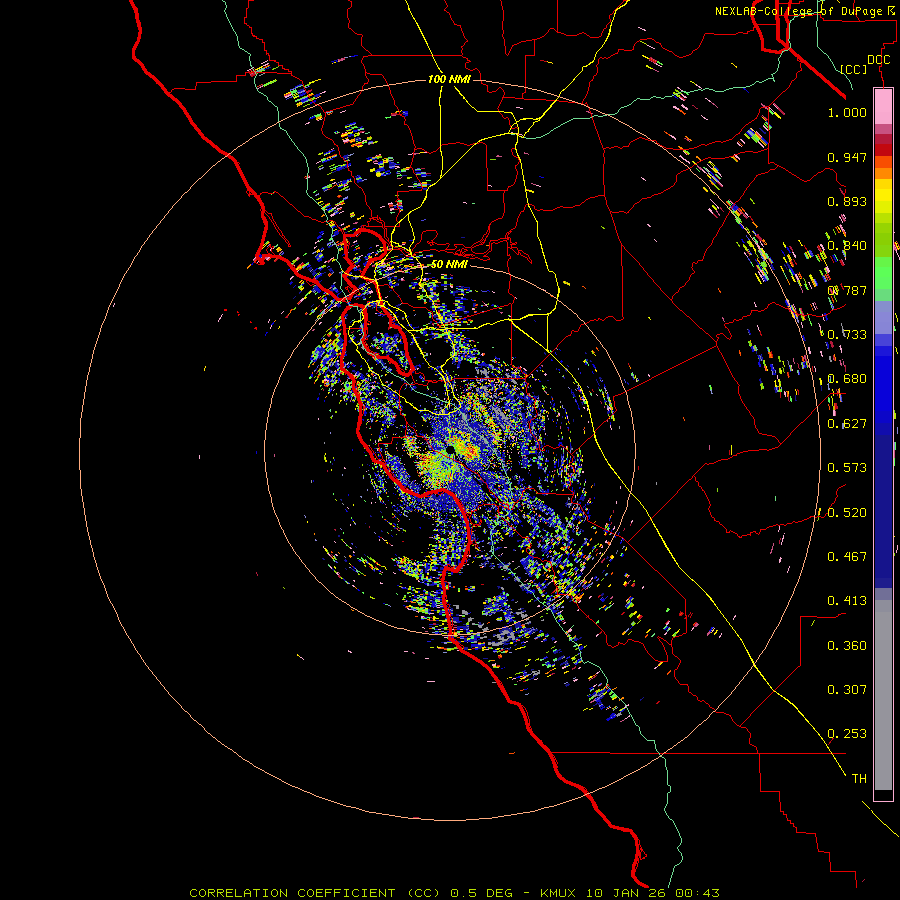900x900 pixels.
Task: Click the 0.520 scale value
Action: (847, 513)
